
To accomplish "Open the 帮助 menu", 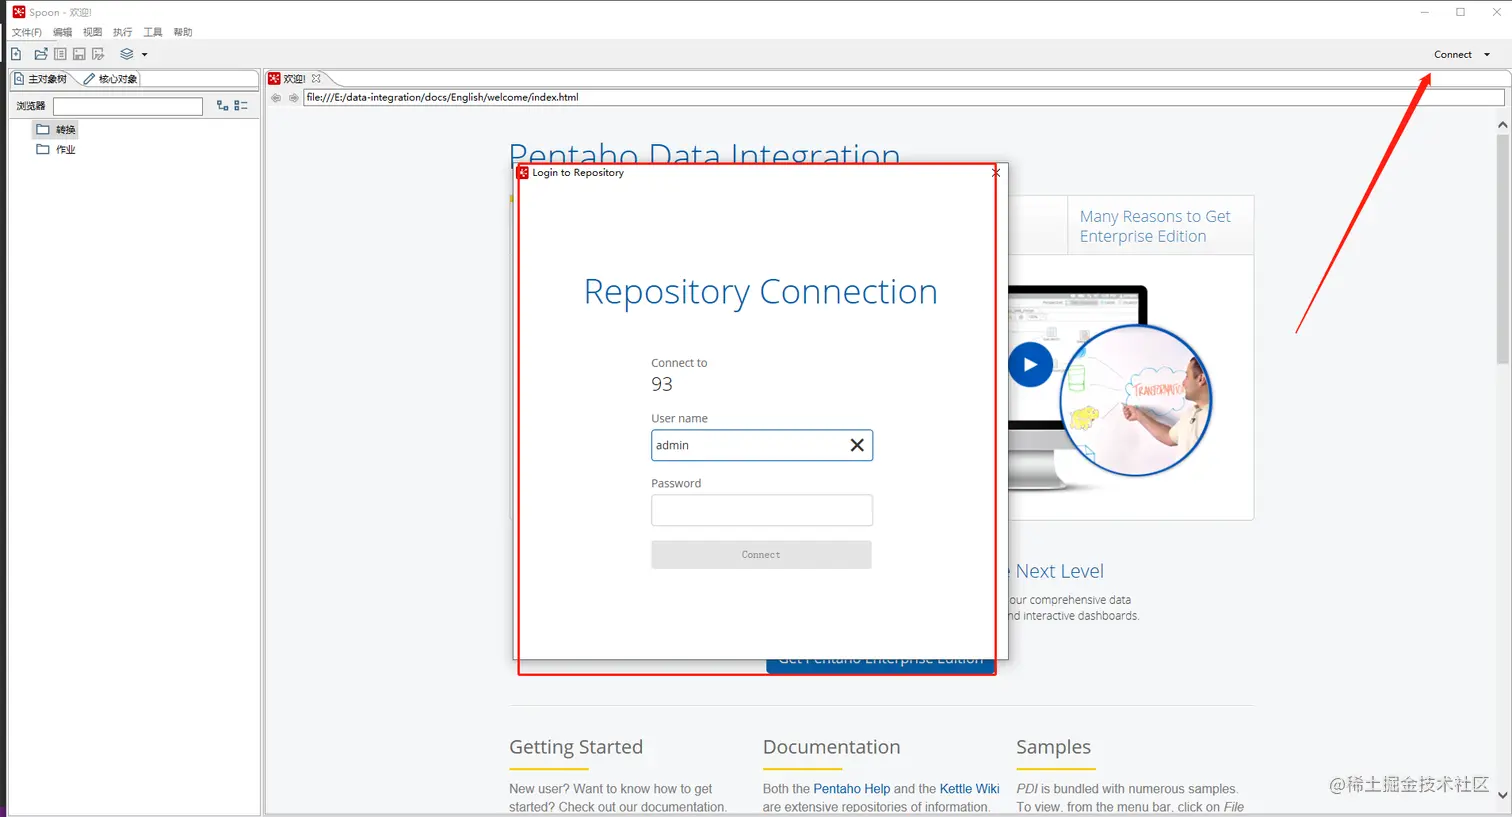I will pyautogui.click(x=182, y=32).
